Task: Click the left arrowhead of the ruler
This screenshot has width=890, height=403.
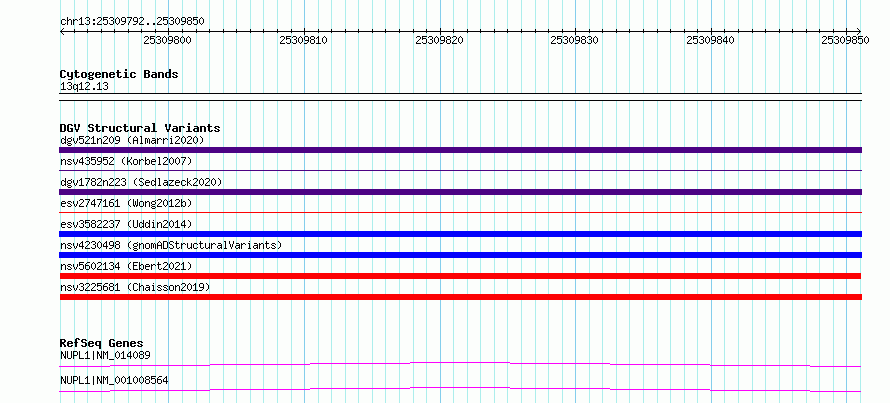Action: tap(62, 31)
